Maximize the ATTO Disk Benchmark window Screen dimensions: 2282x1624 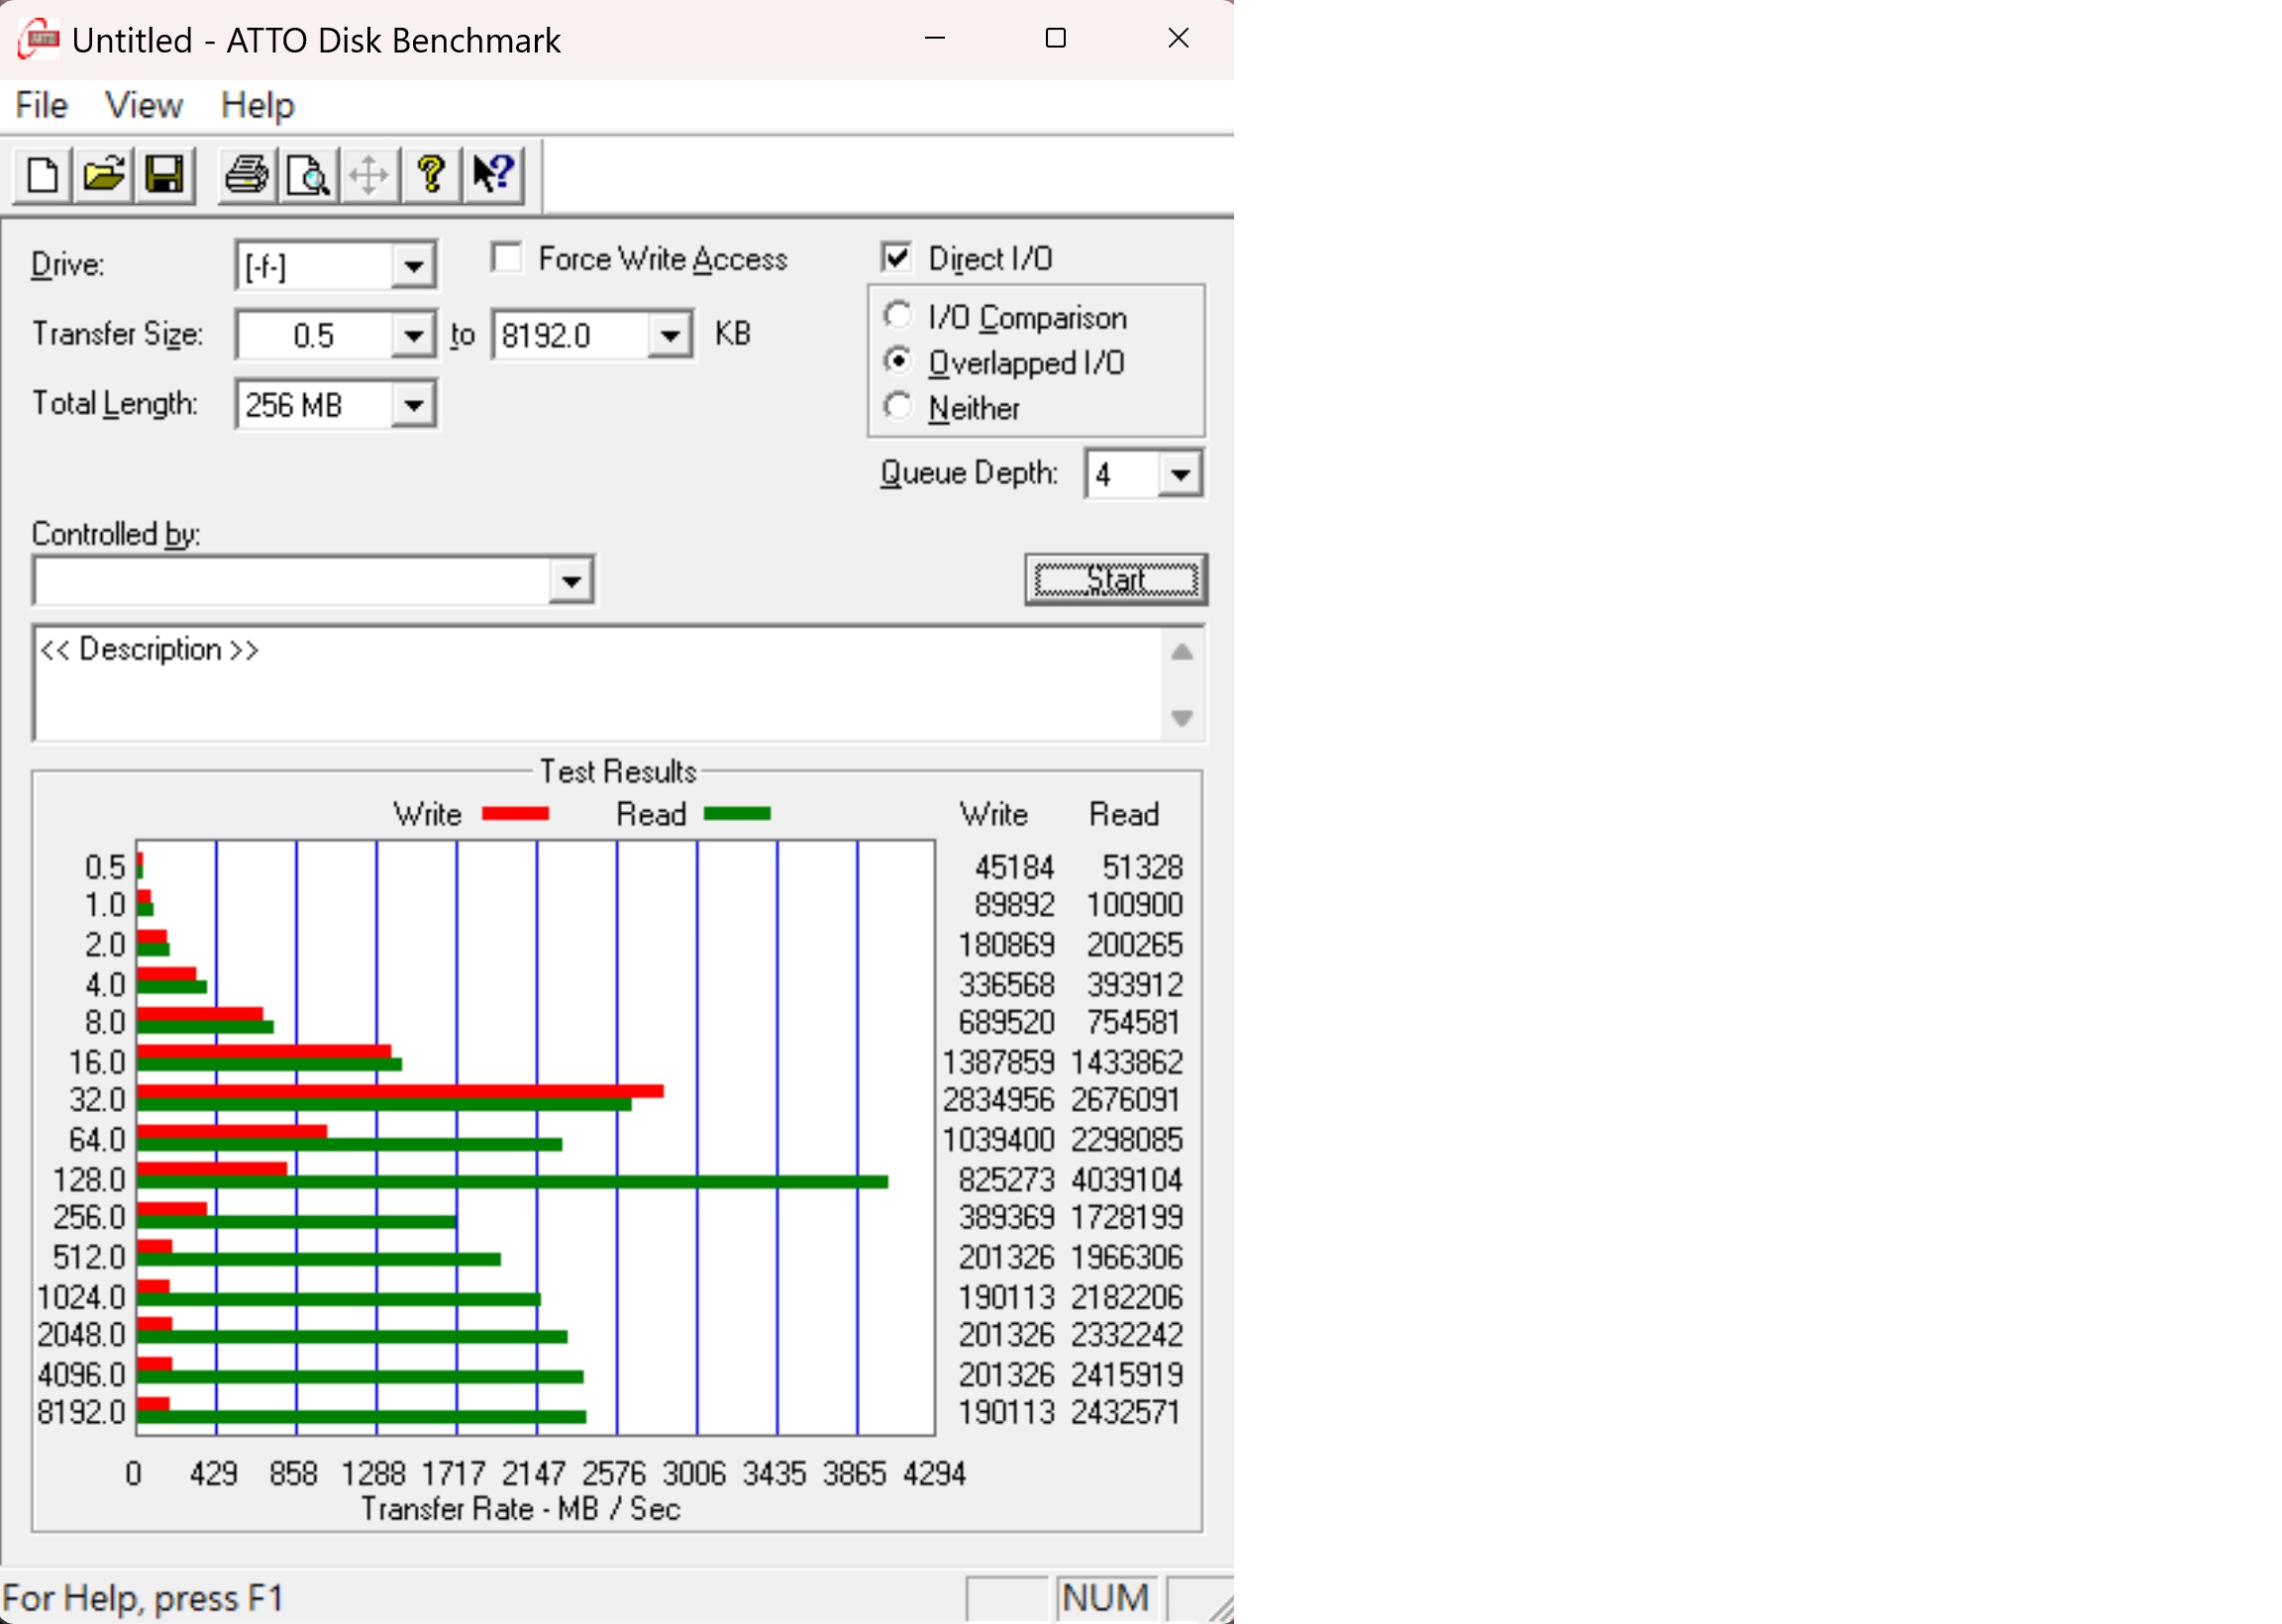1055,38
